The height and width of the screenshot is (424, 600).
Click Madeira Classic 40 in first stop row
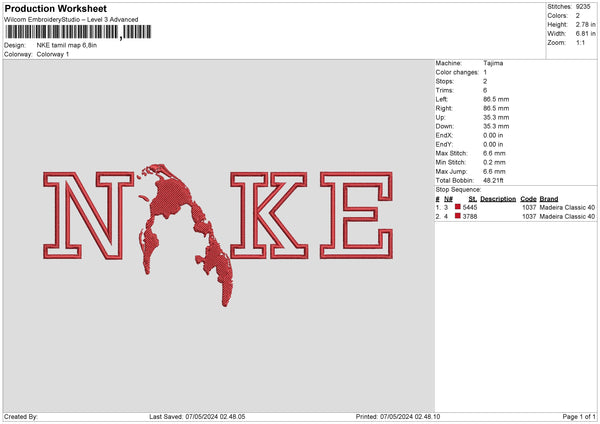click(567, 208)
